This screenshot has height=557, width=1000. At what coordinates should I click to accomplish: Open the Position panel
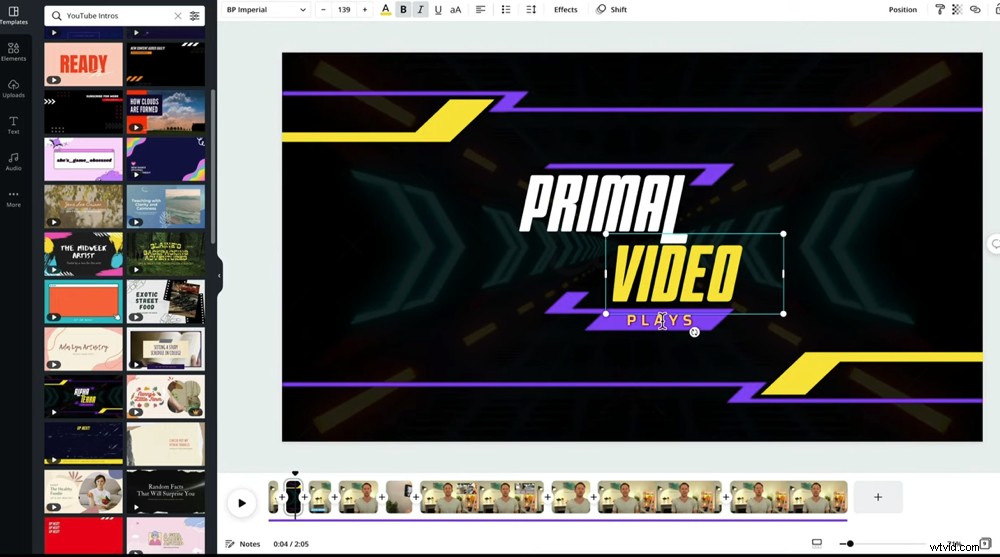pos(902,10)
